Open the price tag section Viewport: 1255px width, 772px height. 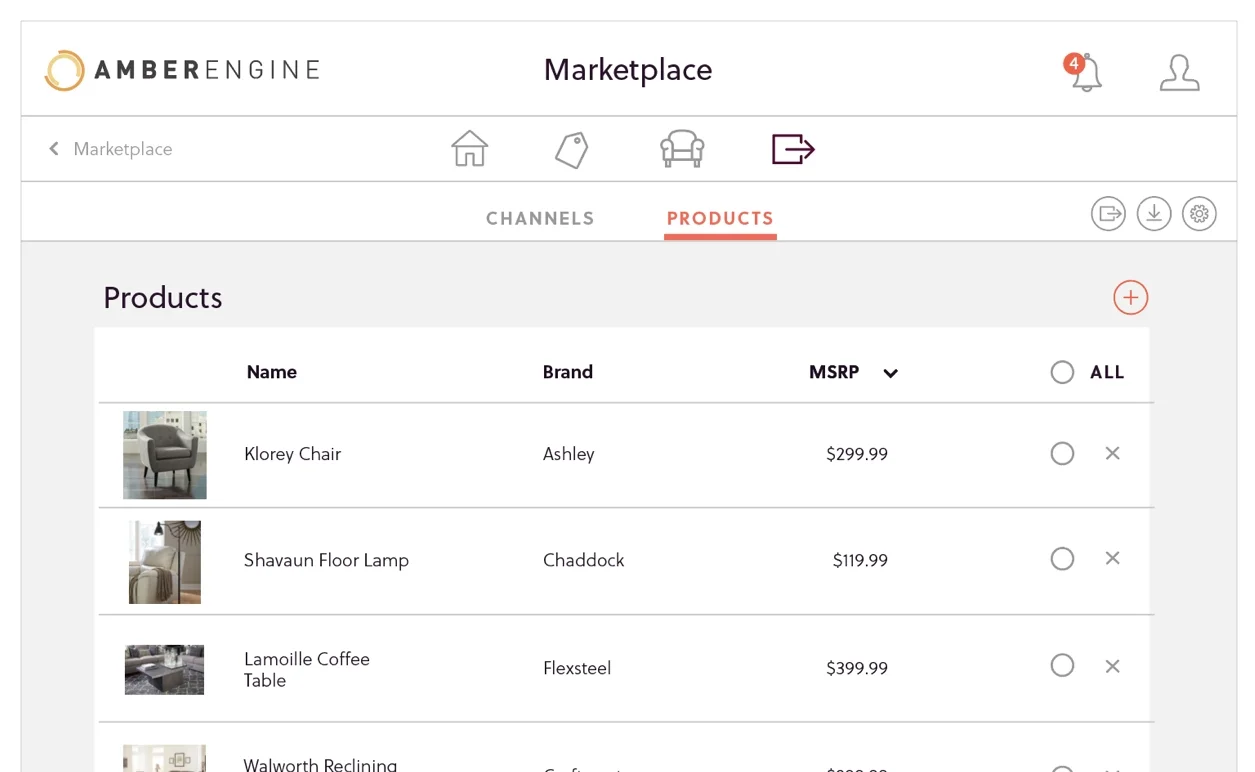[571, 150]
